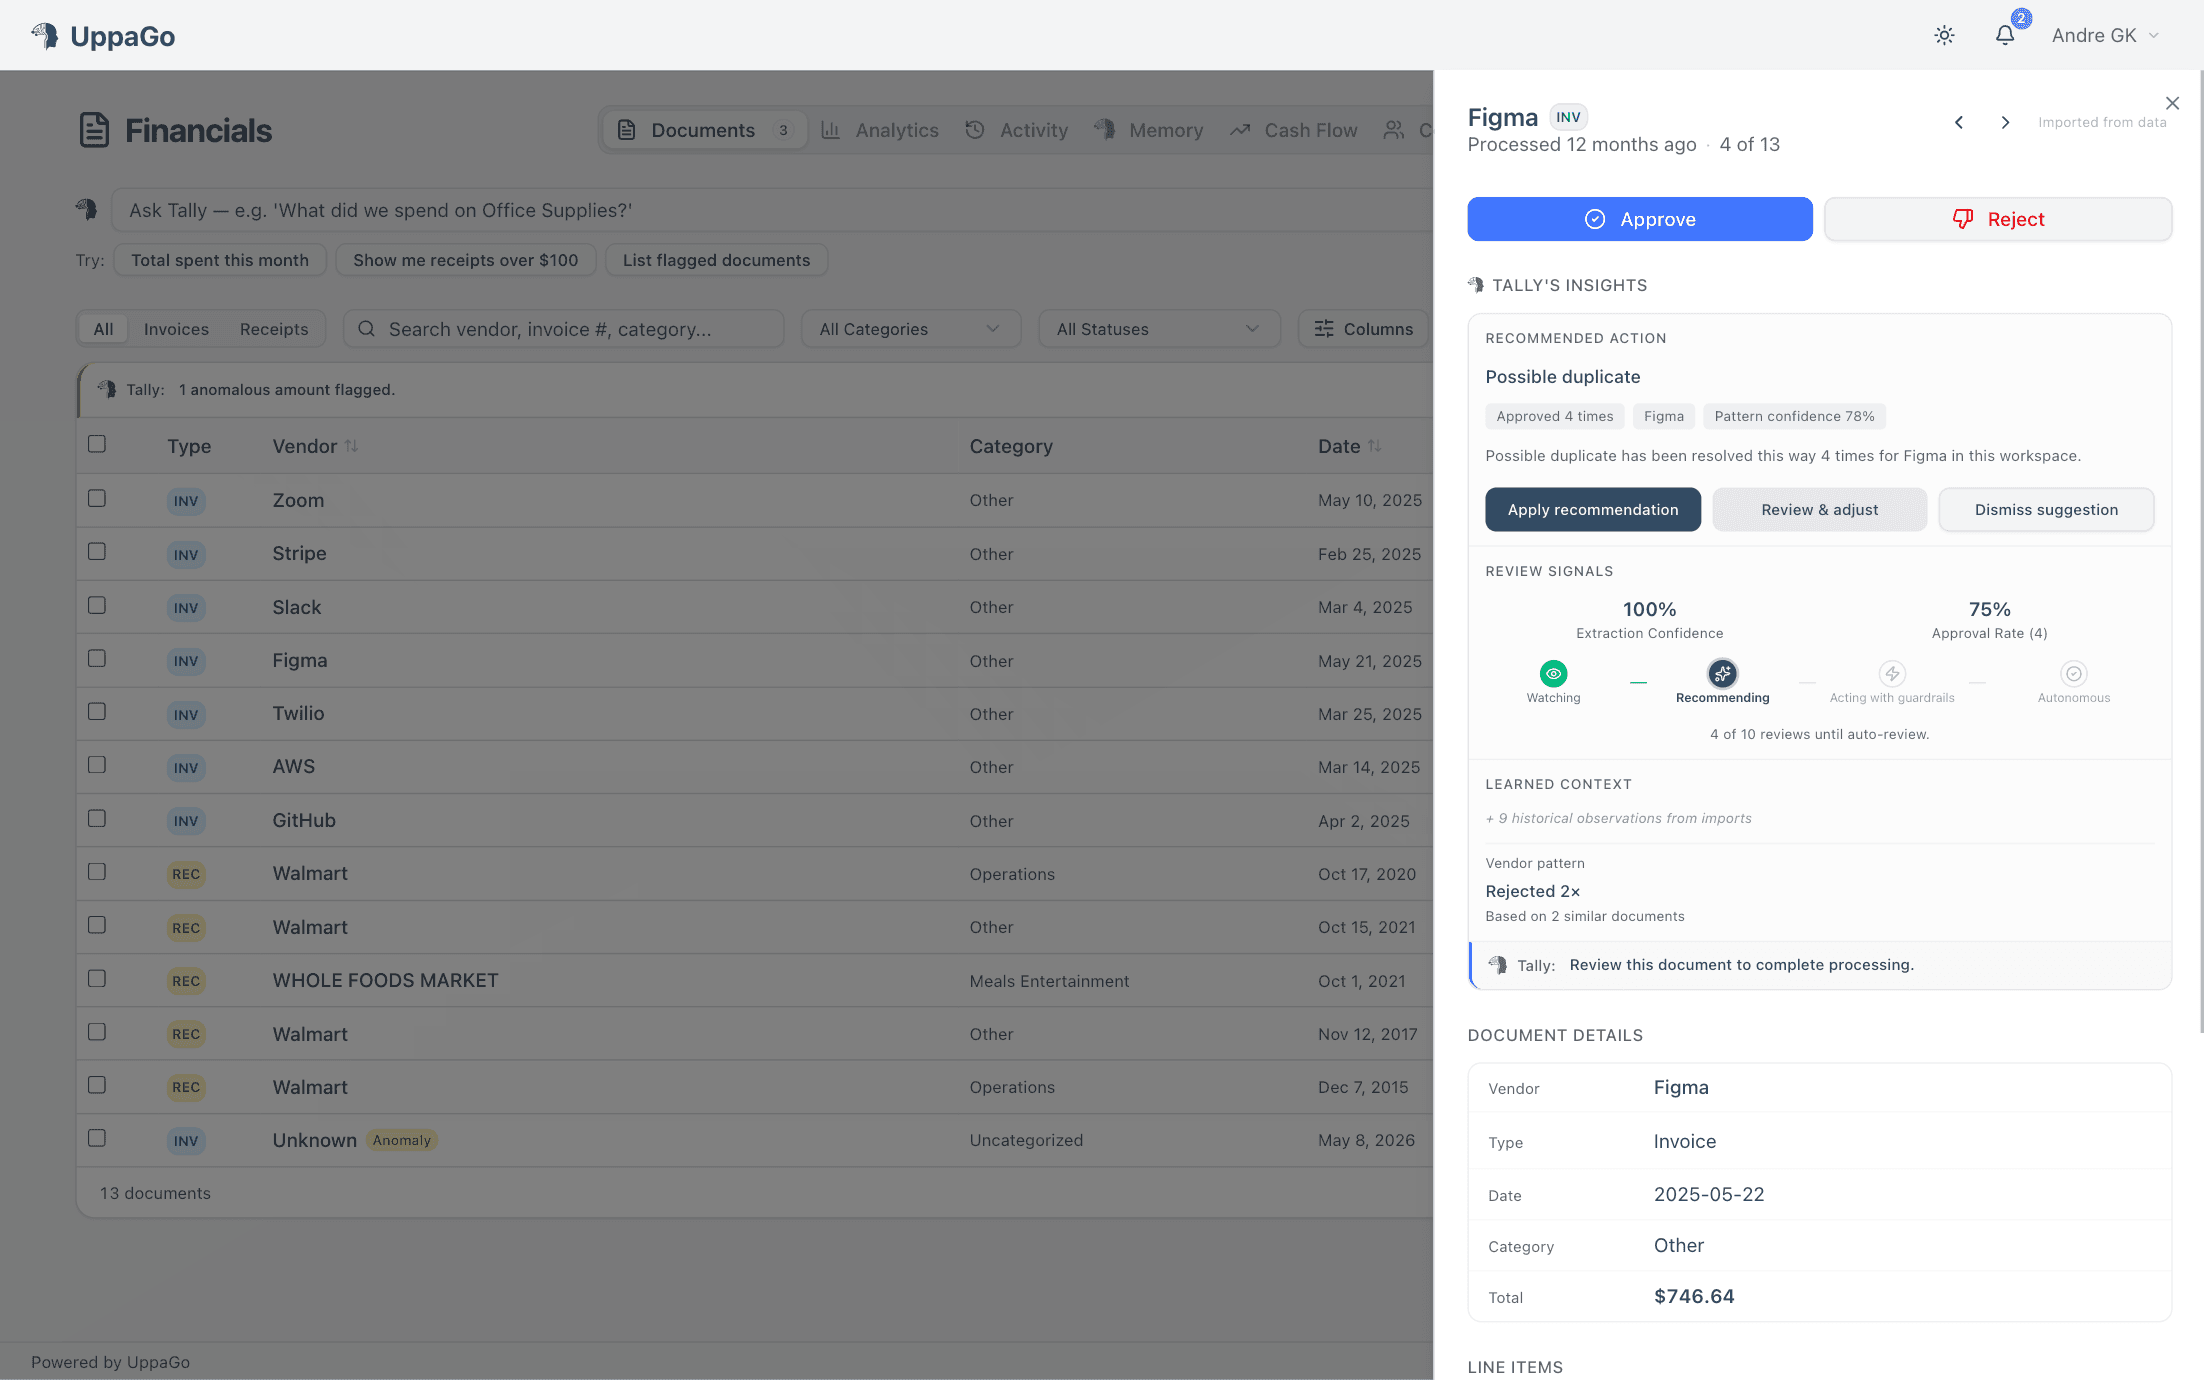Click 'Pattern confidence 78%' chip
The height and width of the screenshot is (1380, 2204).
(x=1794, y=416)
